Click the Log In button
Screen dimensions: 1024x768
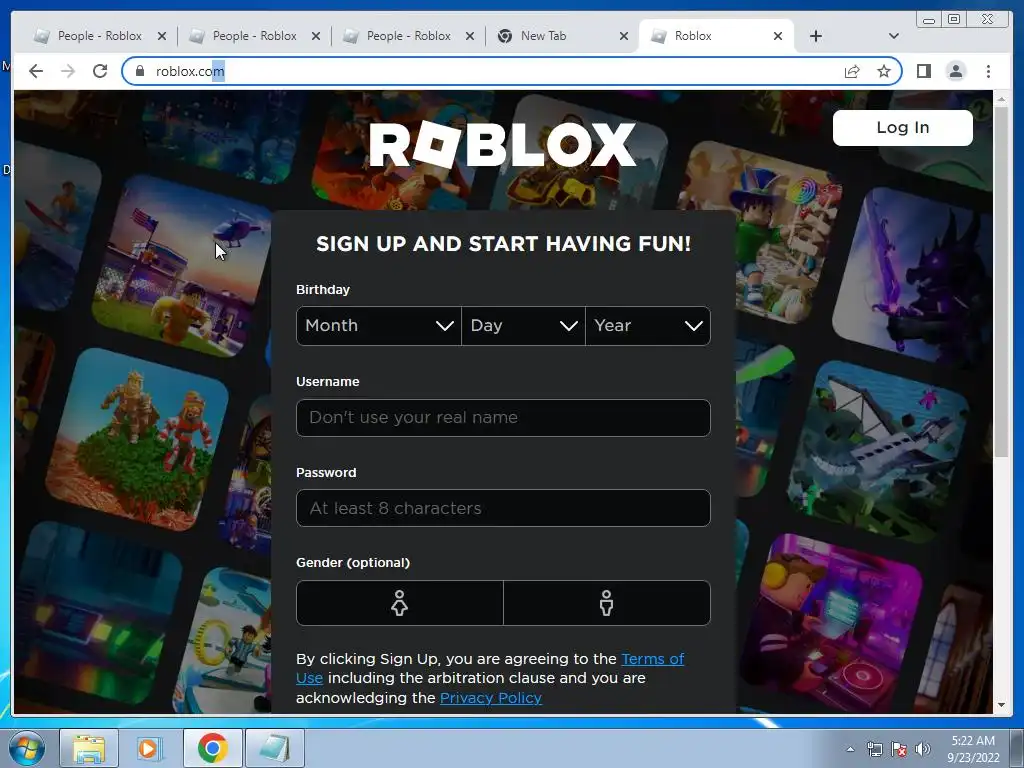click(x=903, y=127)
